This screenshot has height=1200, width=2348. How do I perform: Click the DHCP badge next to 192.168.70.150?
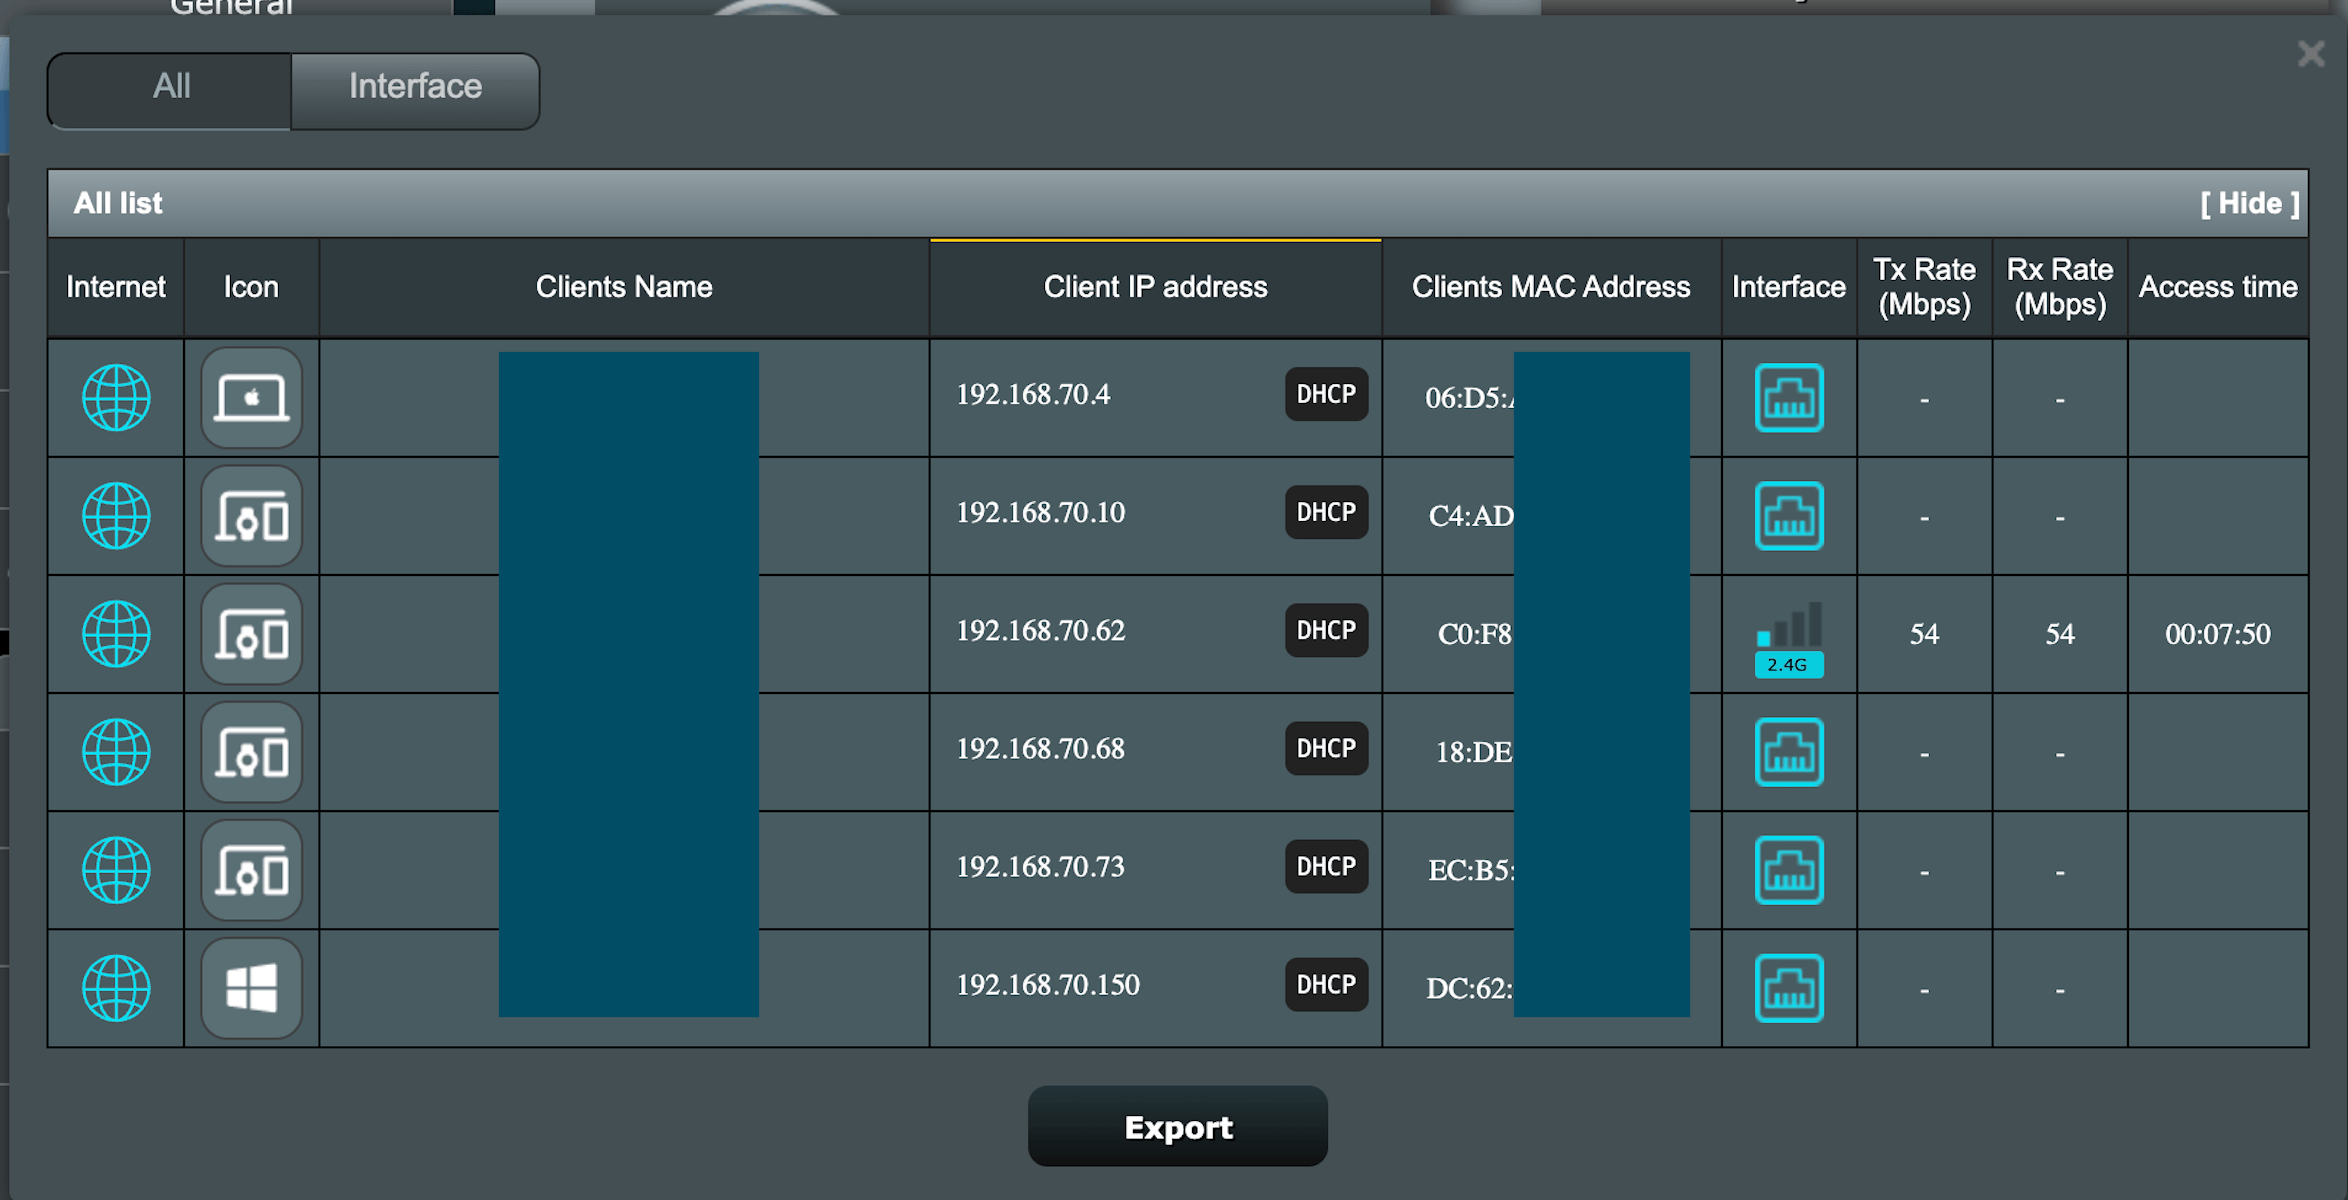1325,984
